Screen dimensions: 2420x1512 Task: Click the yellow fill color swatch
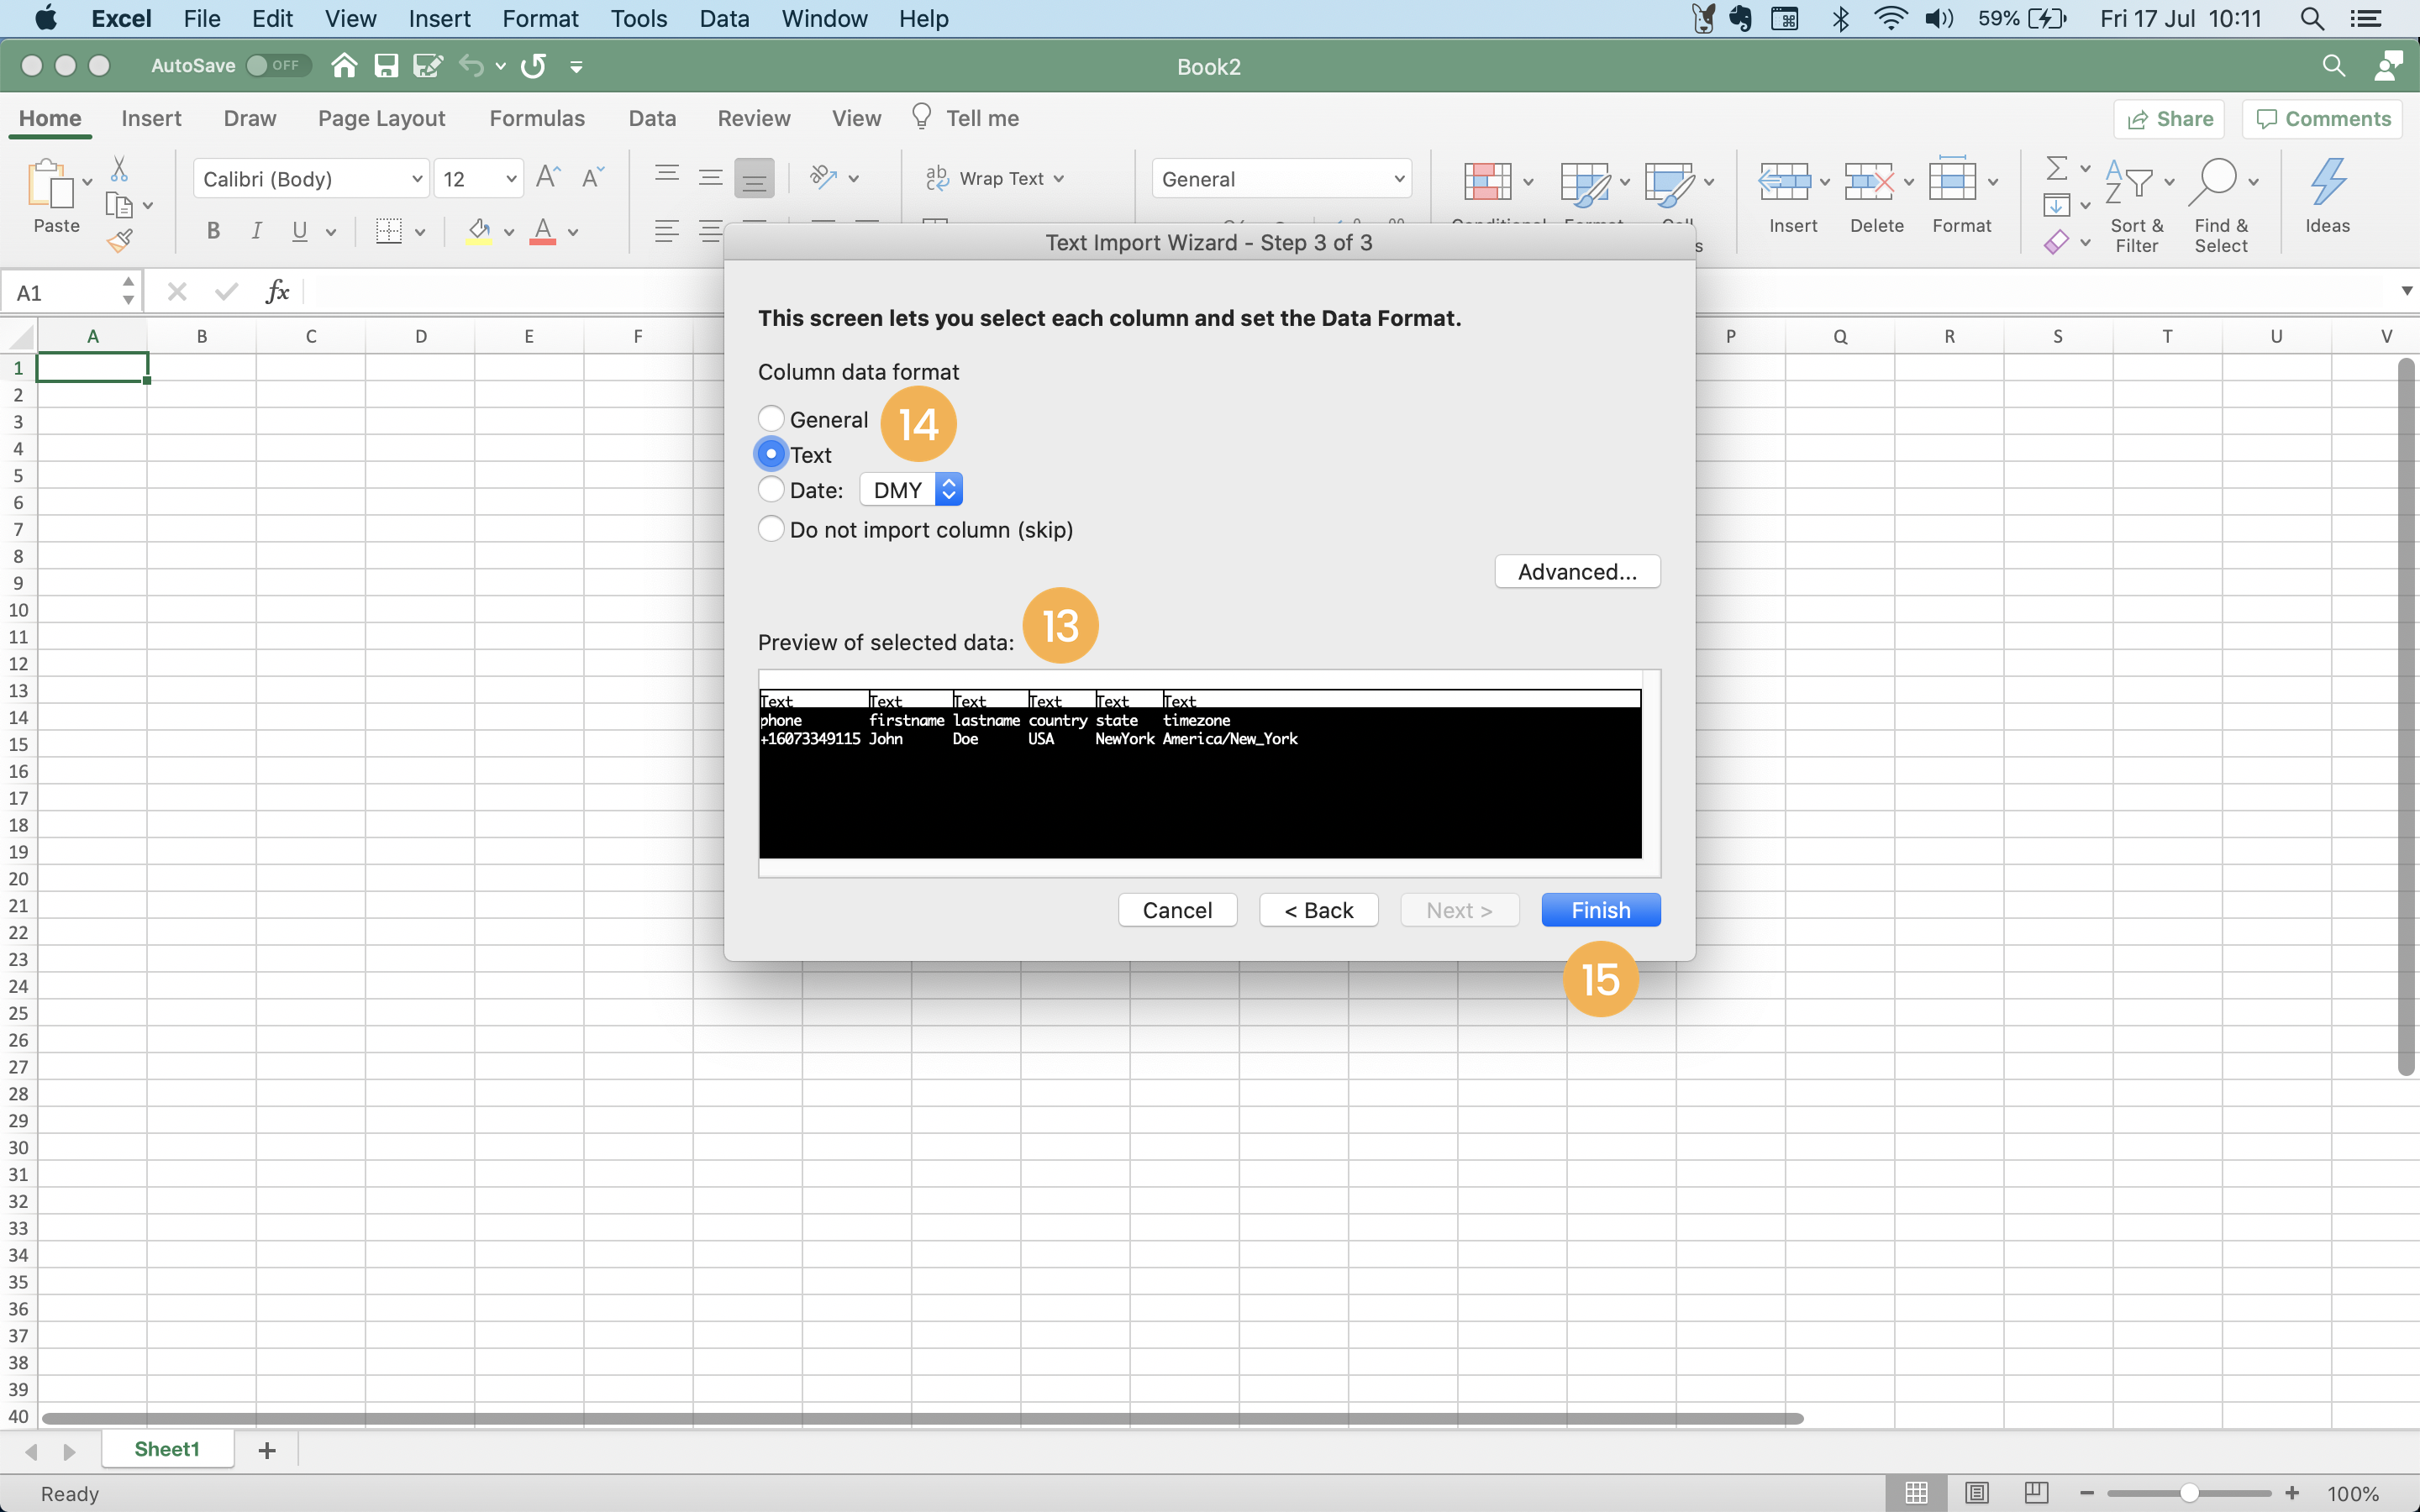pyautogui.click(x=479, y=231)
